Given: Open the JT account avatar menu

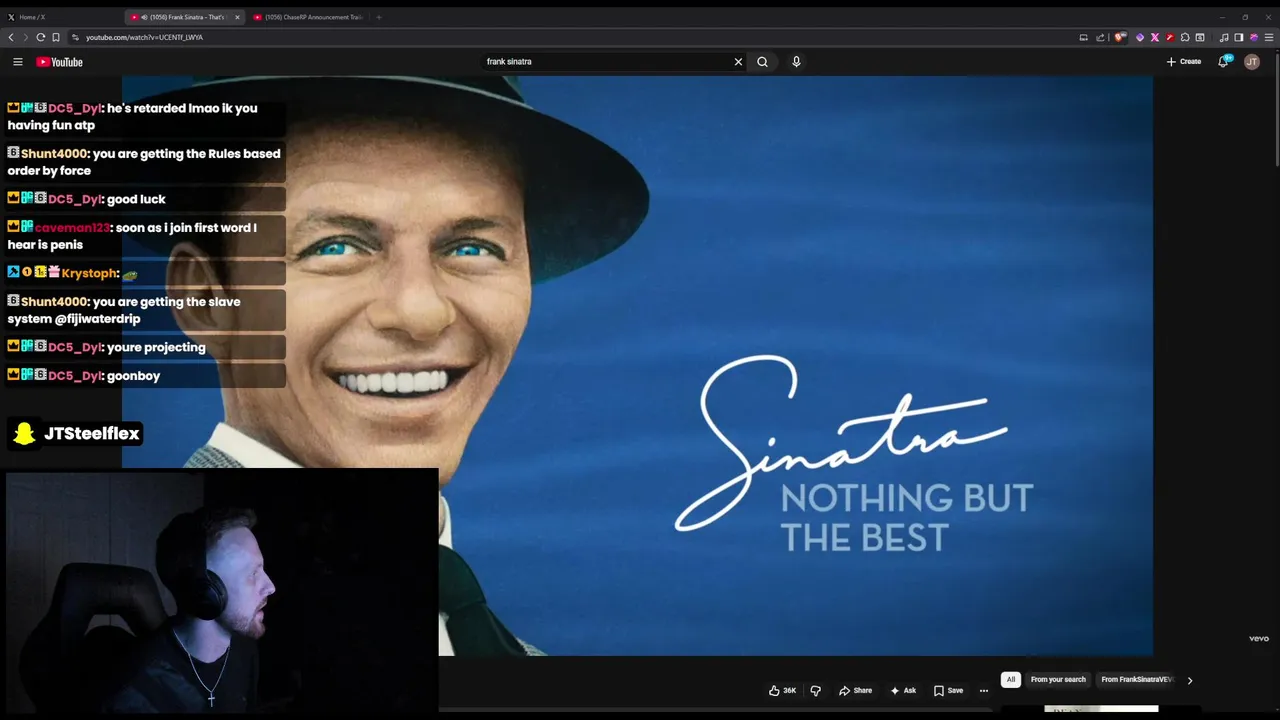Looking at the screenshot, I should pyautogui.click(x=1252, y=62).
